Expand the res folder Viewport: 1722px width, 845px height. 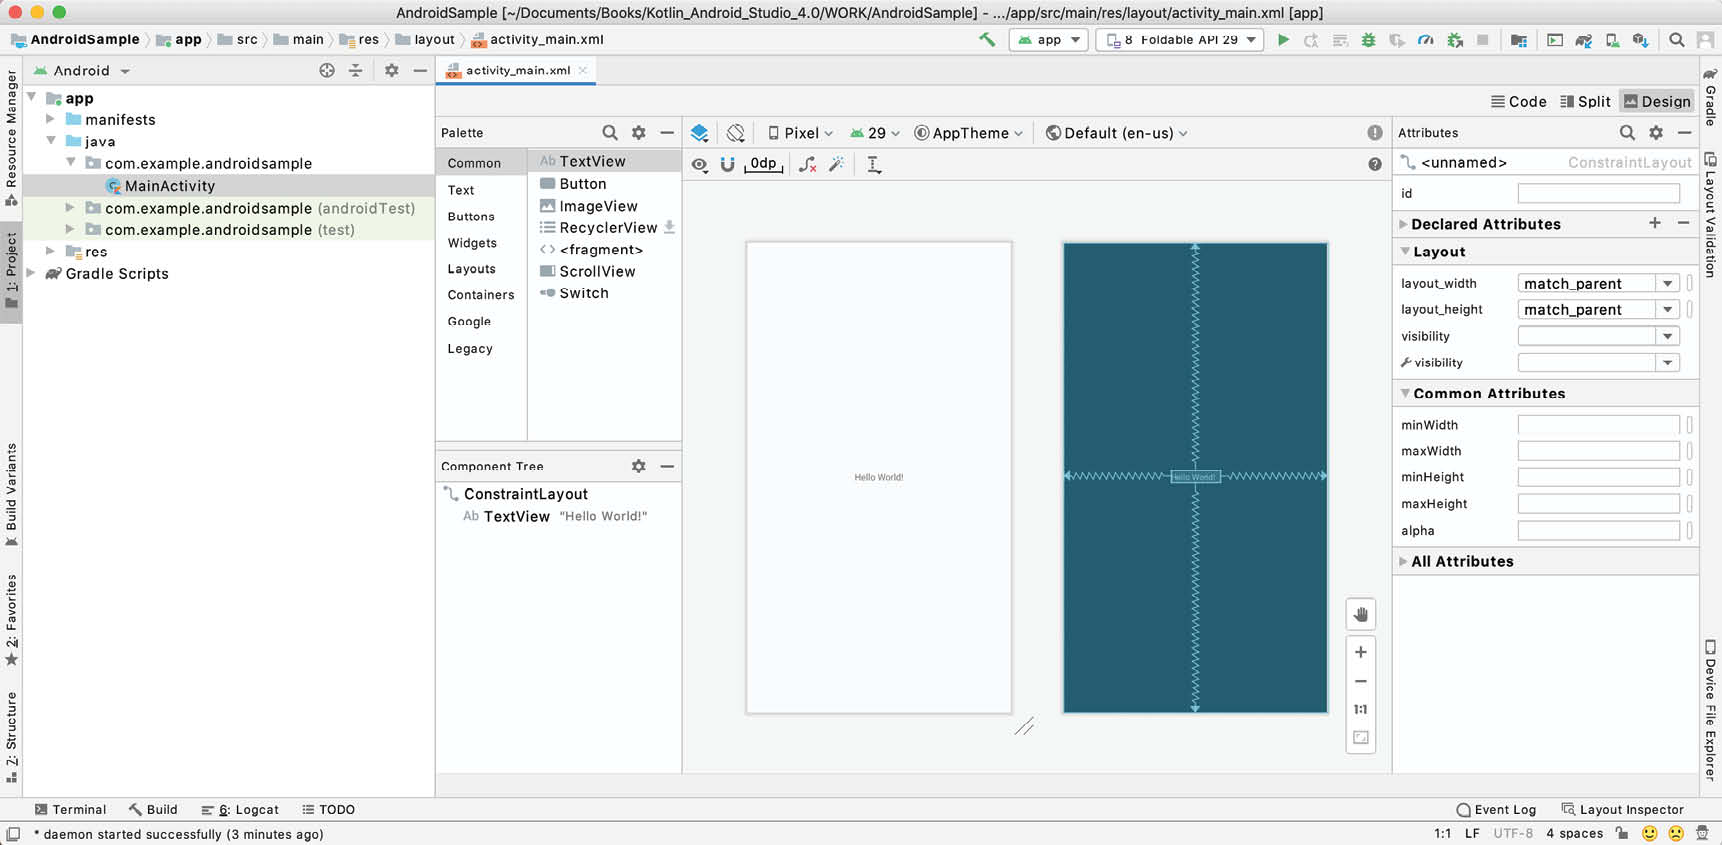(x=51, y=251)
